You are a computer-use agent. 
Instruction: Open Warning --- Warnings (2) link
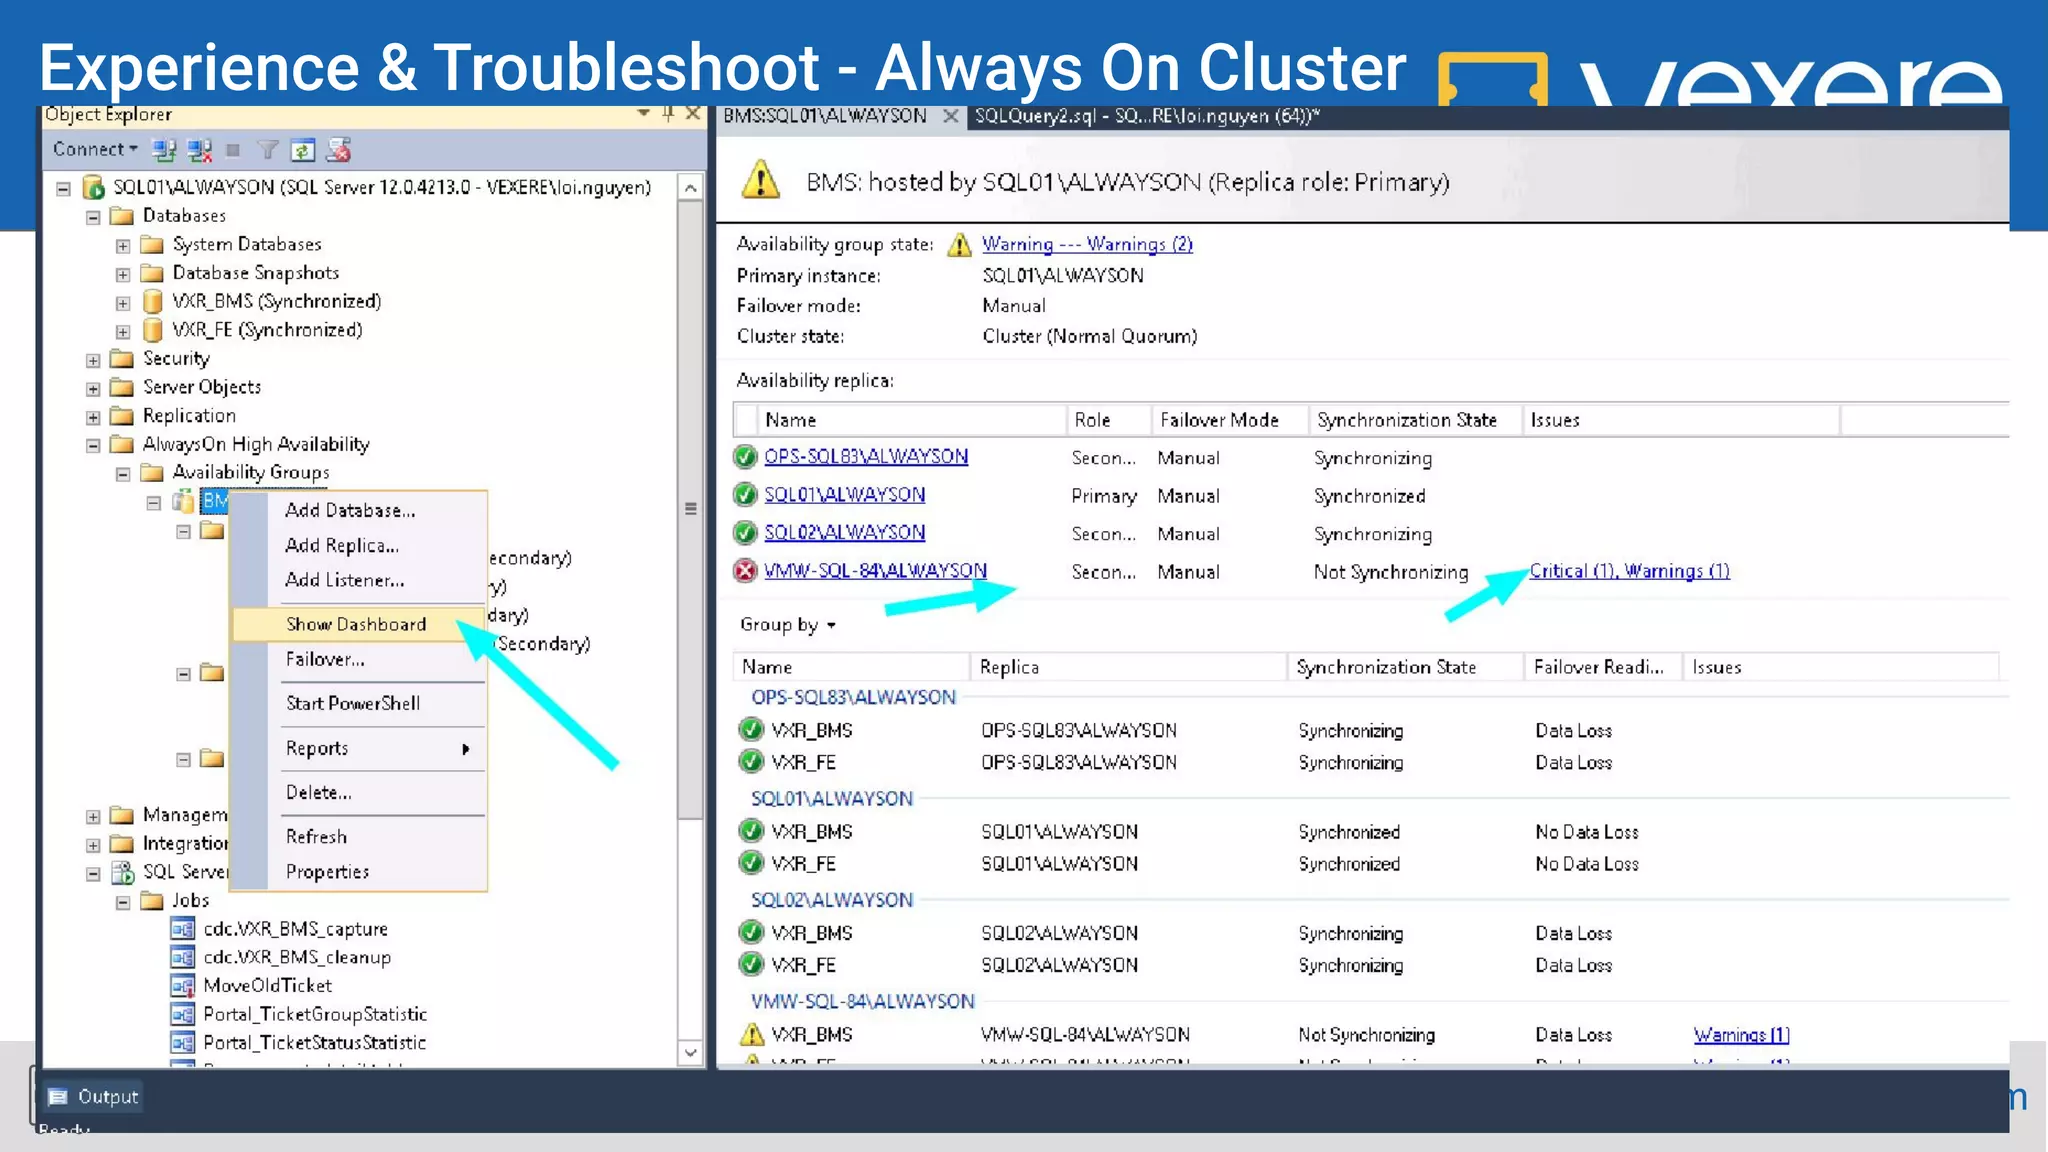point(1087,244)
